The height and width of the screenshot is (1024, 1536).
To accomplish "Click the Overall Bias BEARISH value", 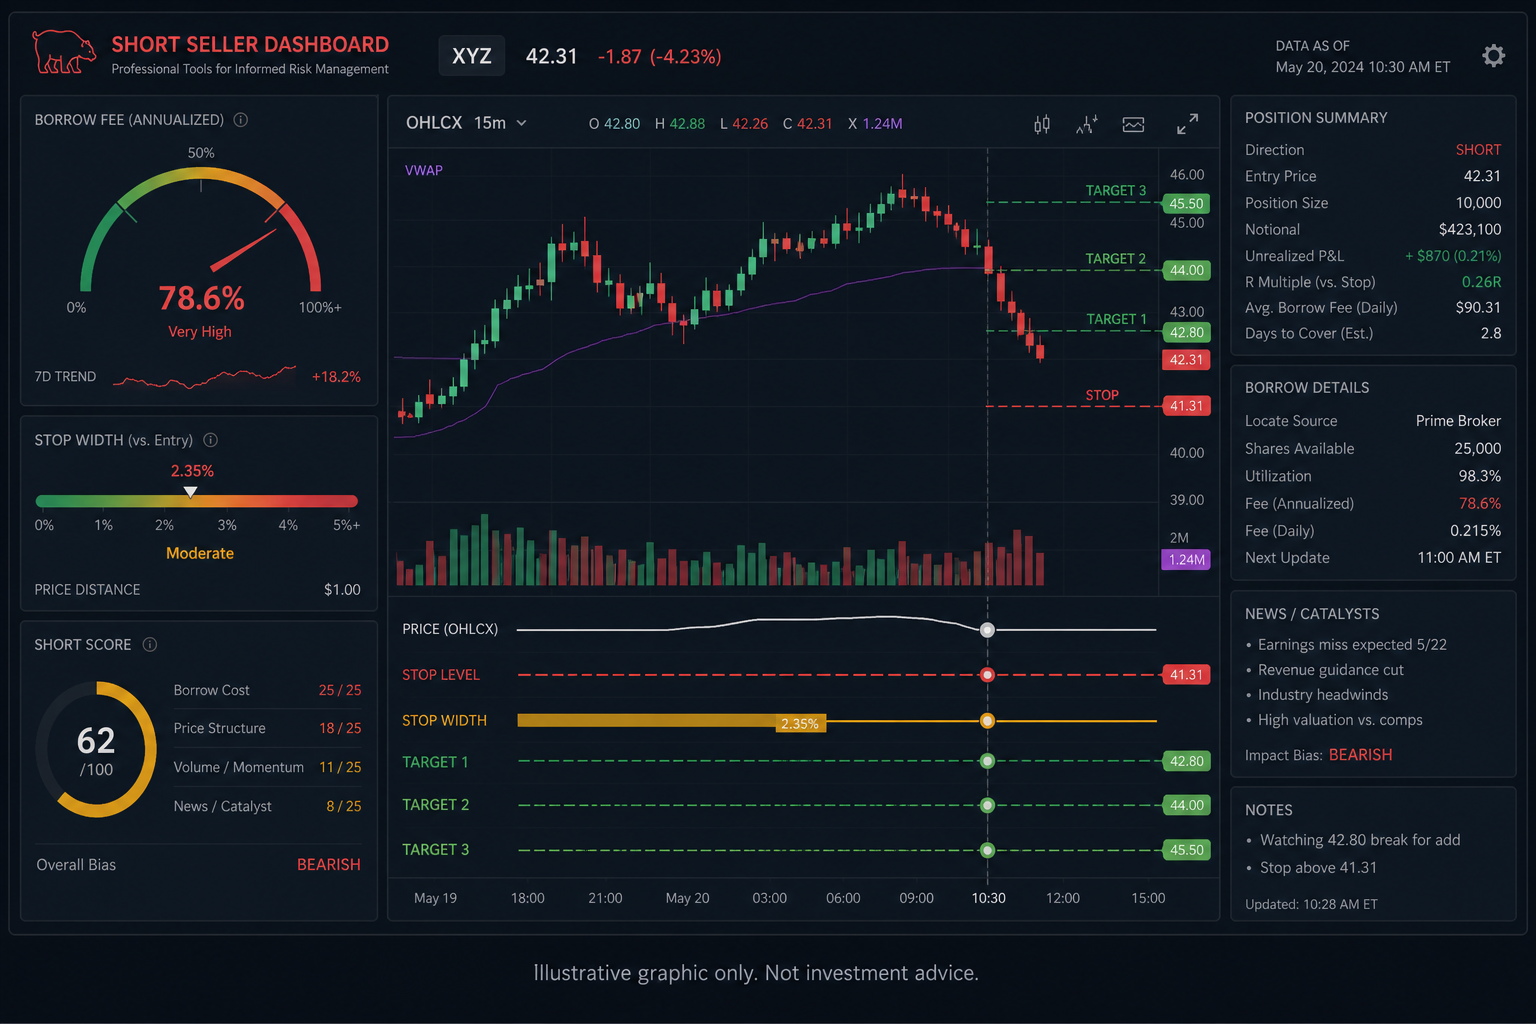I will coord(328,865).
